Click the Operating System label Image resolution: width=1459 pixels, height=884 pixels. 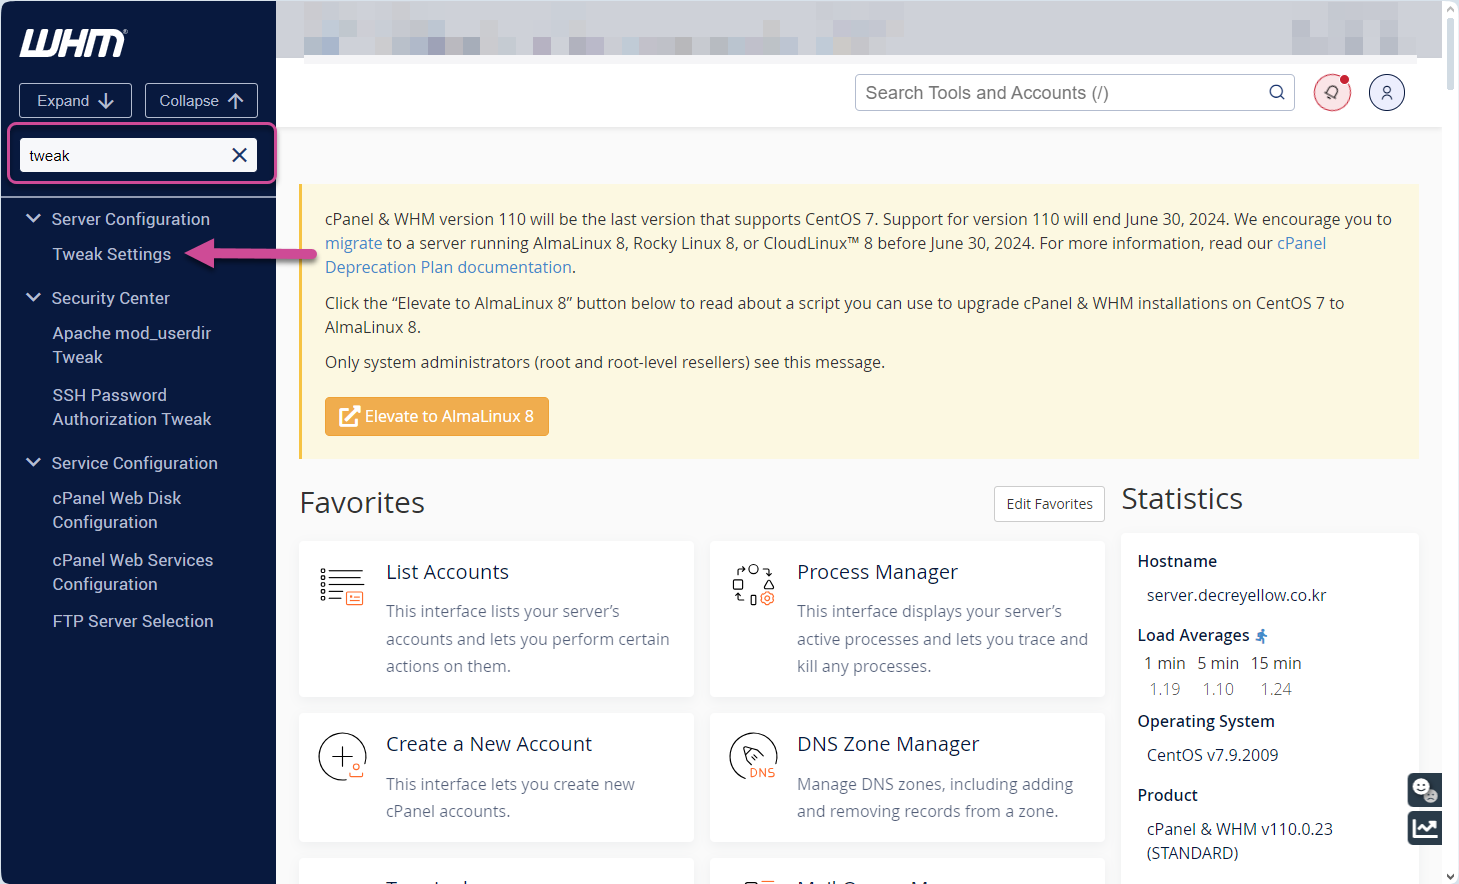1206,721
